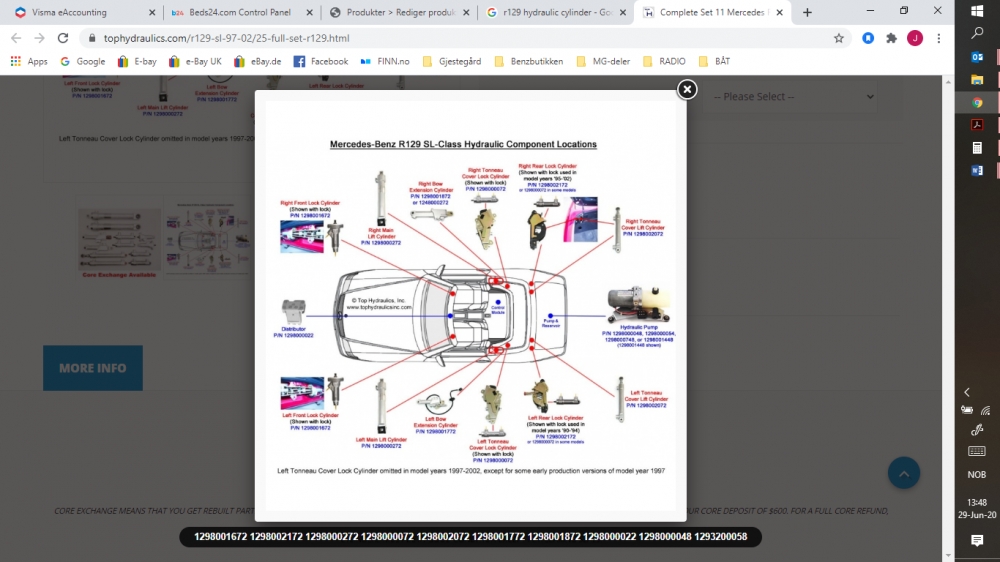Image resolution: width=1000 pixels, height=562 pixels.
Task: View site security lock icon
Action: point(92,38)
